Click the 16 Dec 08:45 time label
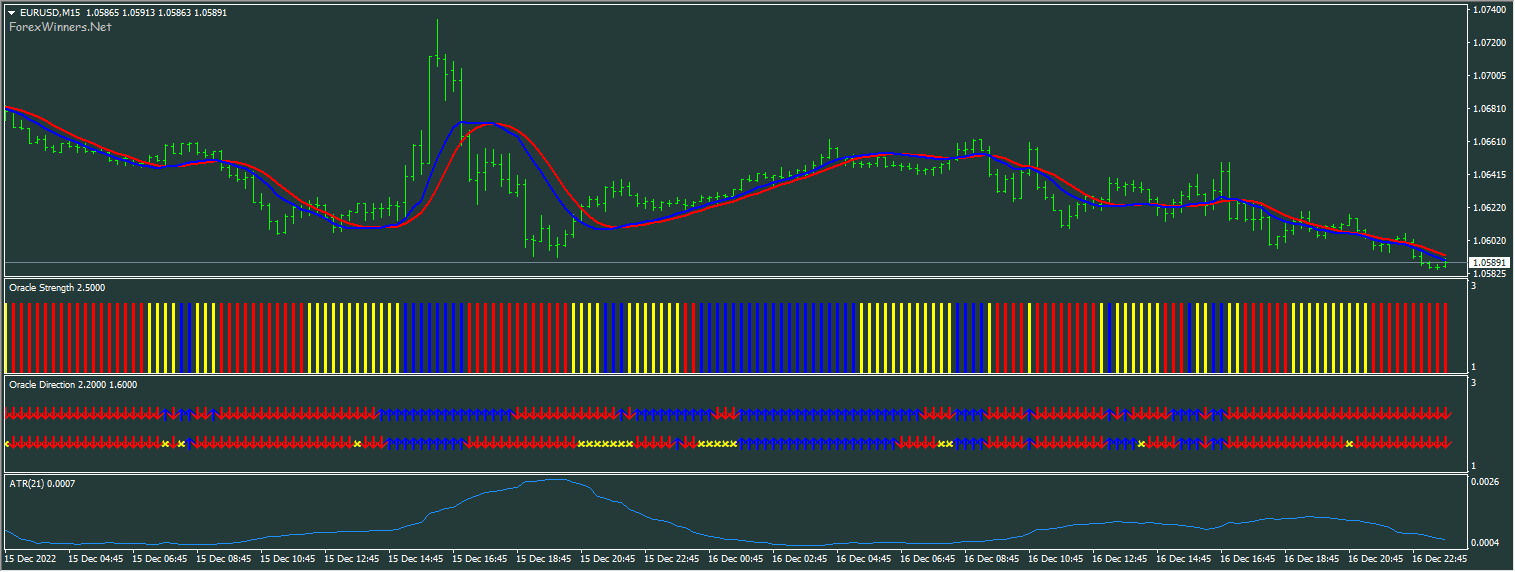 993,558
